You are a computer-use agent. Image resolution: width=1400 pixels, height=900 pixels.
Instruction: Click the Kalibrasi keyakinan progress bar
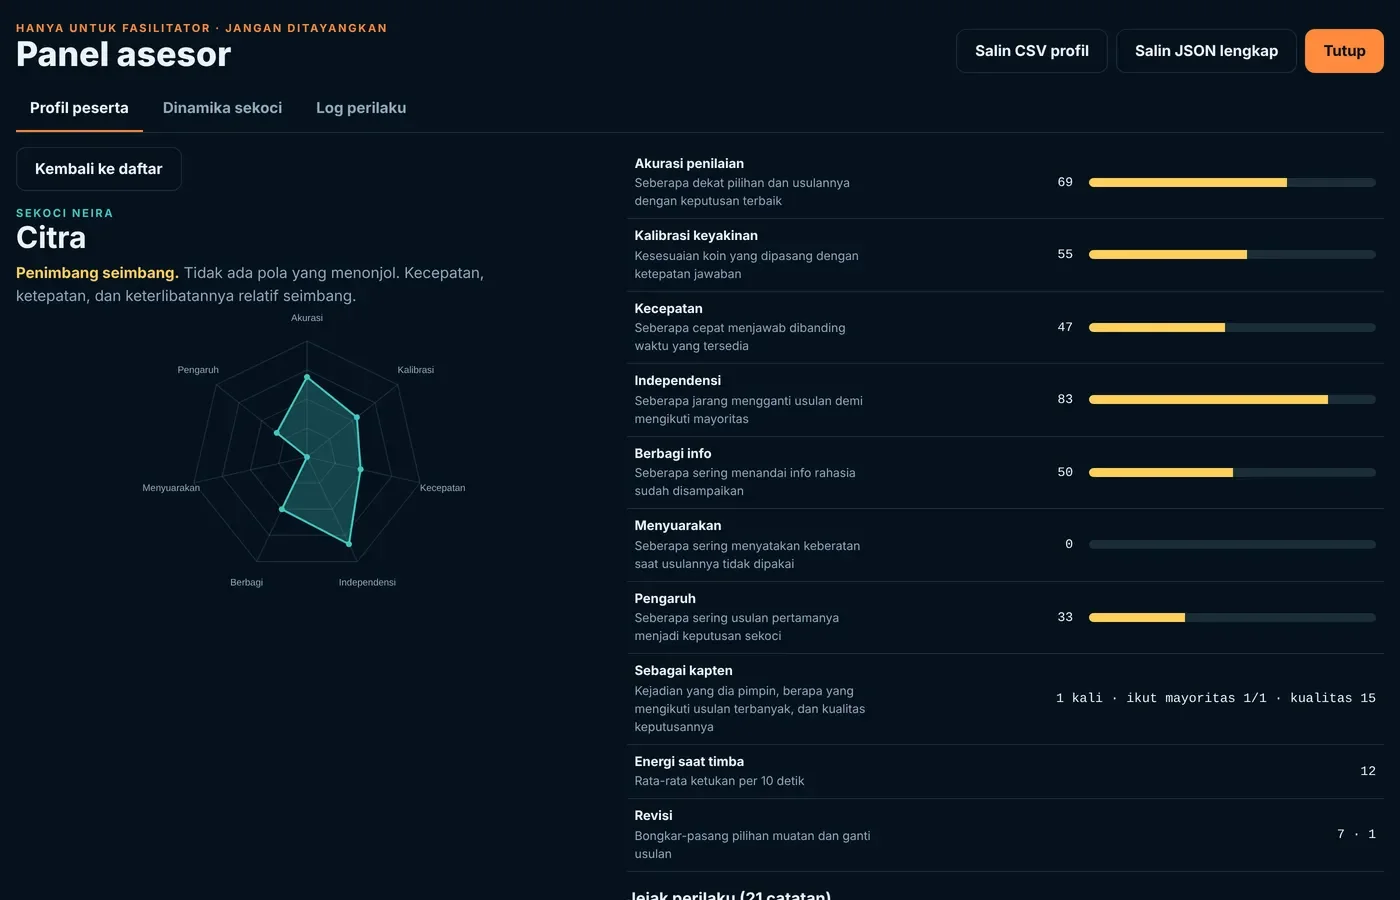pyautogui.click(x=1232, y=255)
